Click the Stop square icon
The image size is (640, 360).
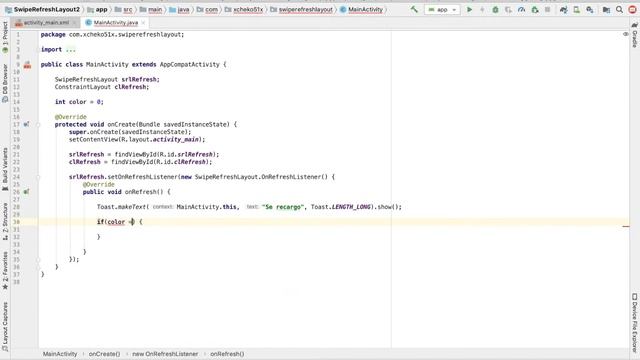click(547, 9)
